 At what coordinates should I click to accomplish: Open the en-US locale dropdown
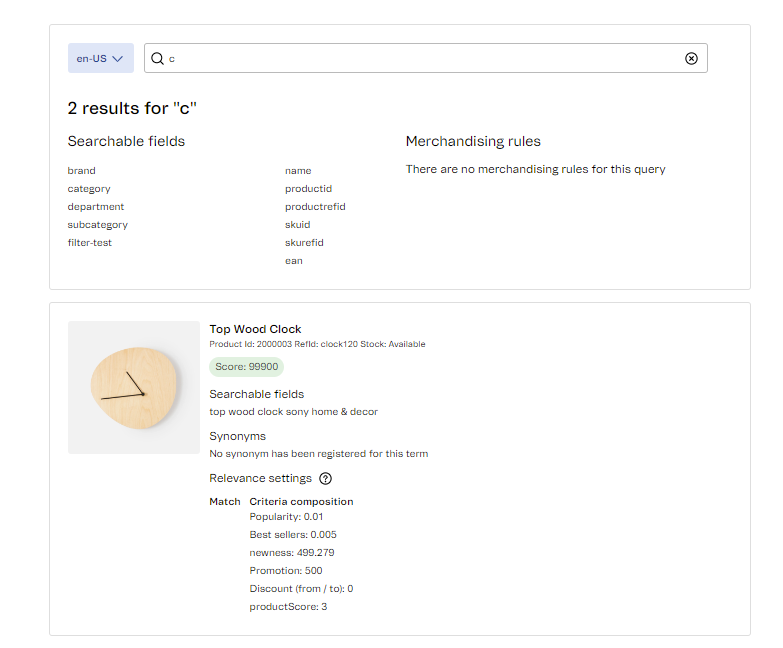click(x=100, y=58)
